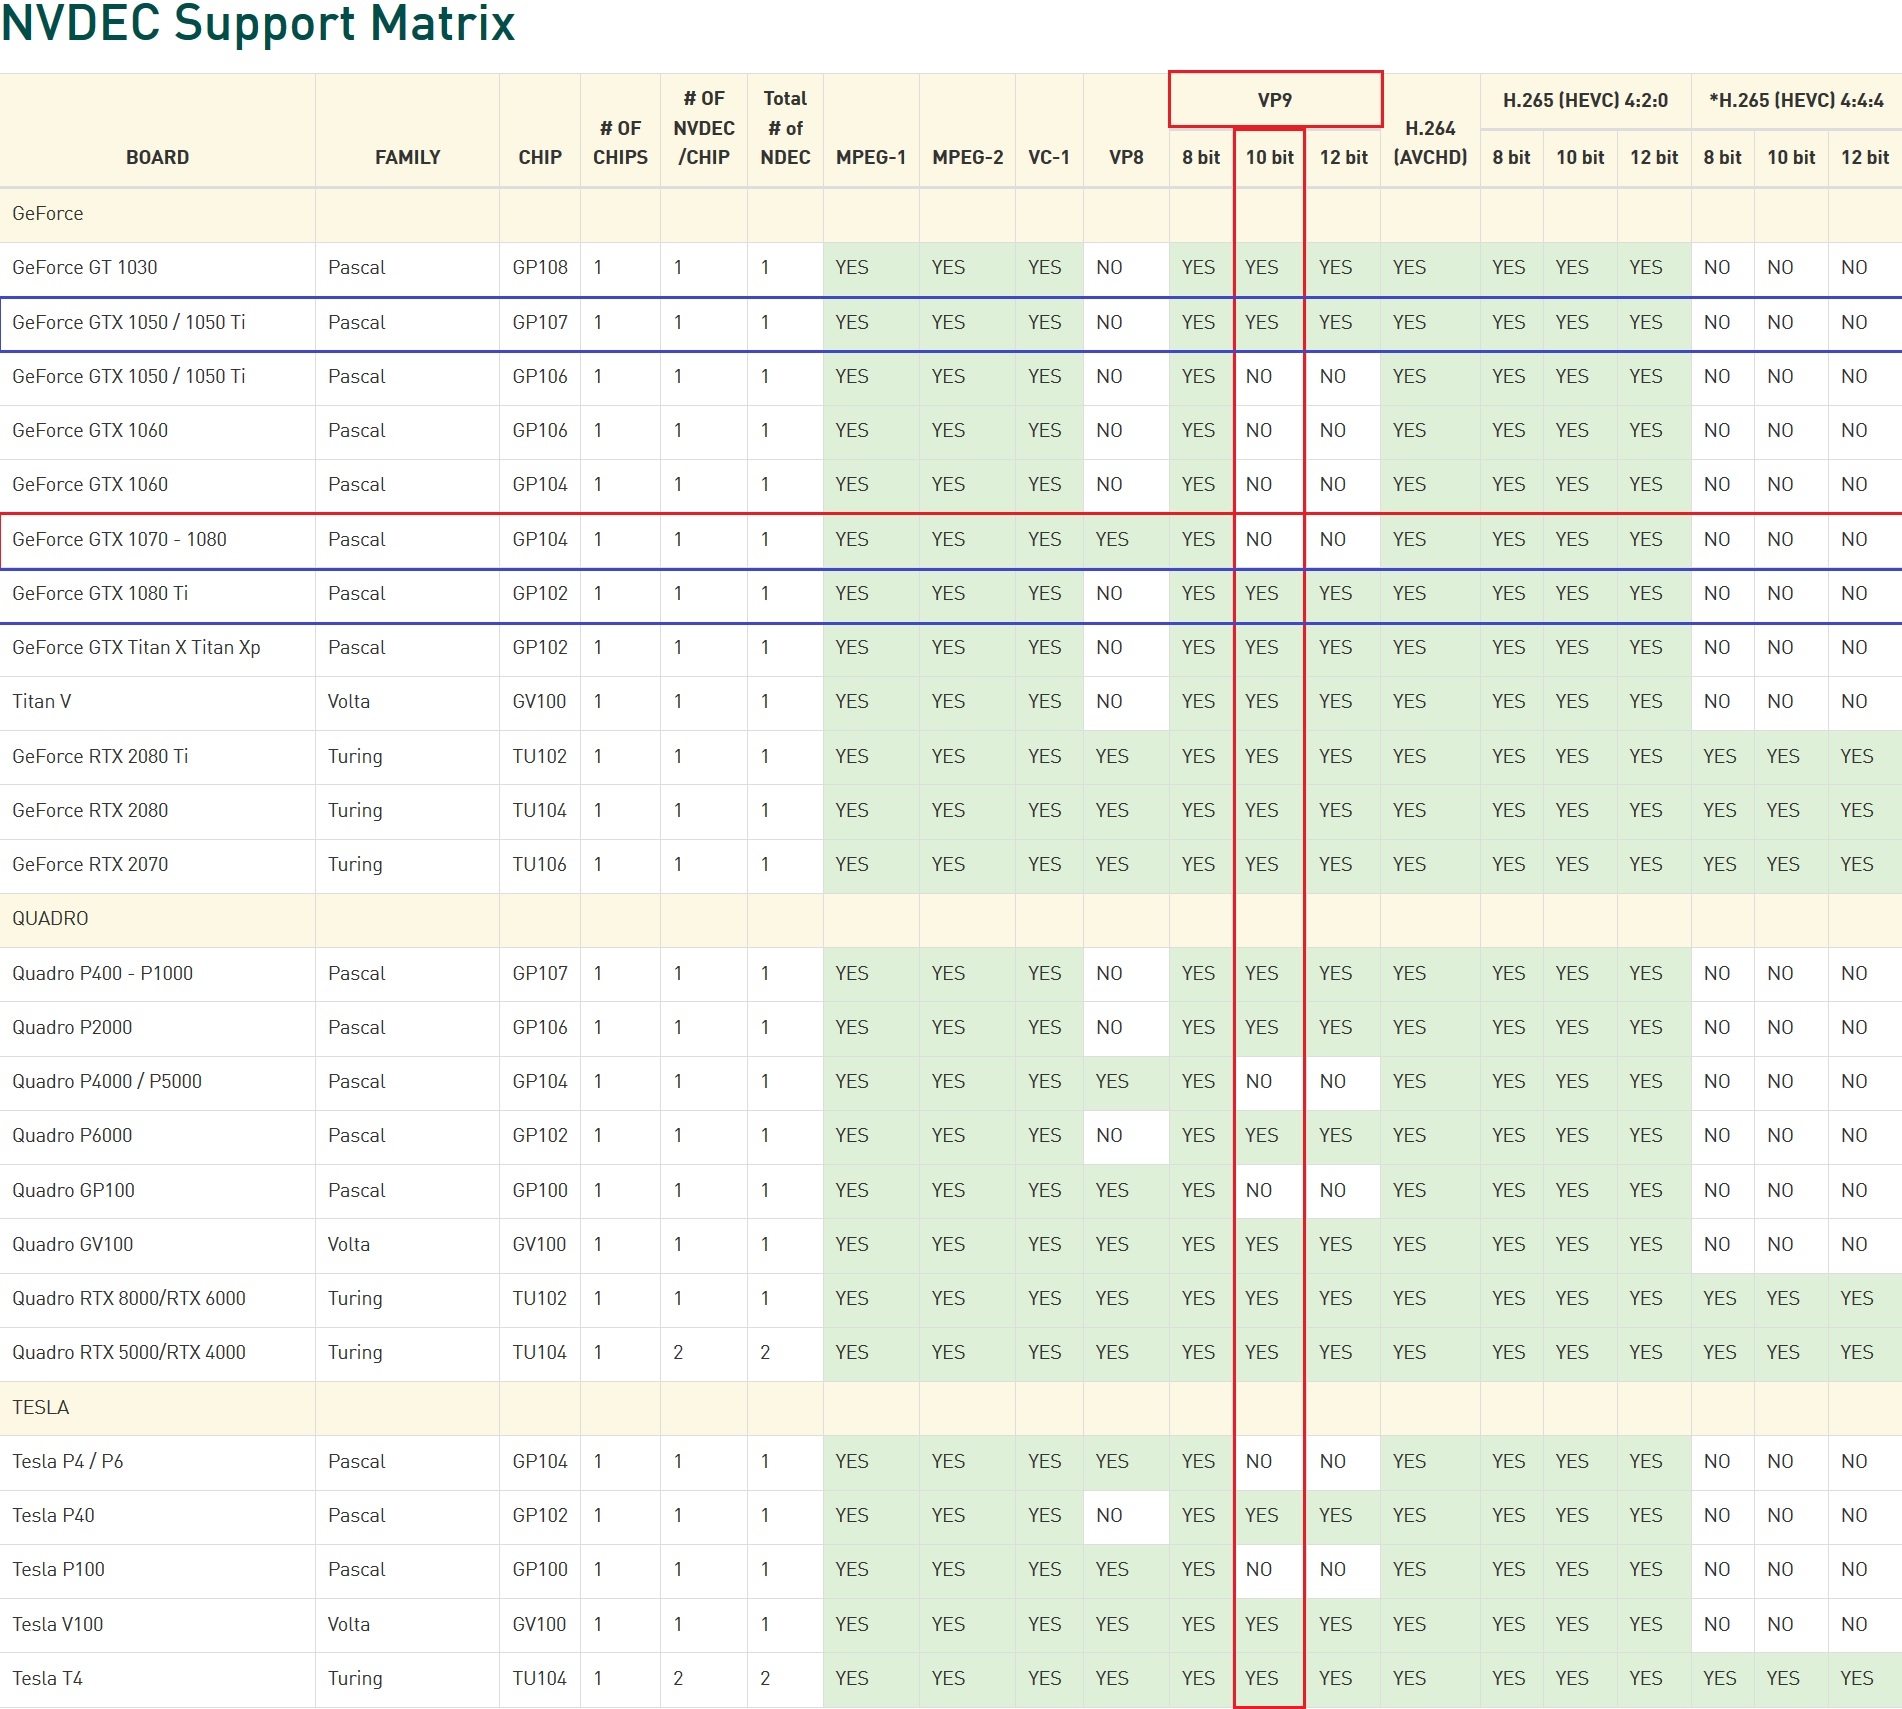Select the "GeForce GT 1030" board name
The height and width of the screenshot is (1709, 1902).
click(85, 267)
